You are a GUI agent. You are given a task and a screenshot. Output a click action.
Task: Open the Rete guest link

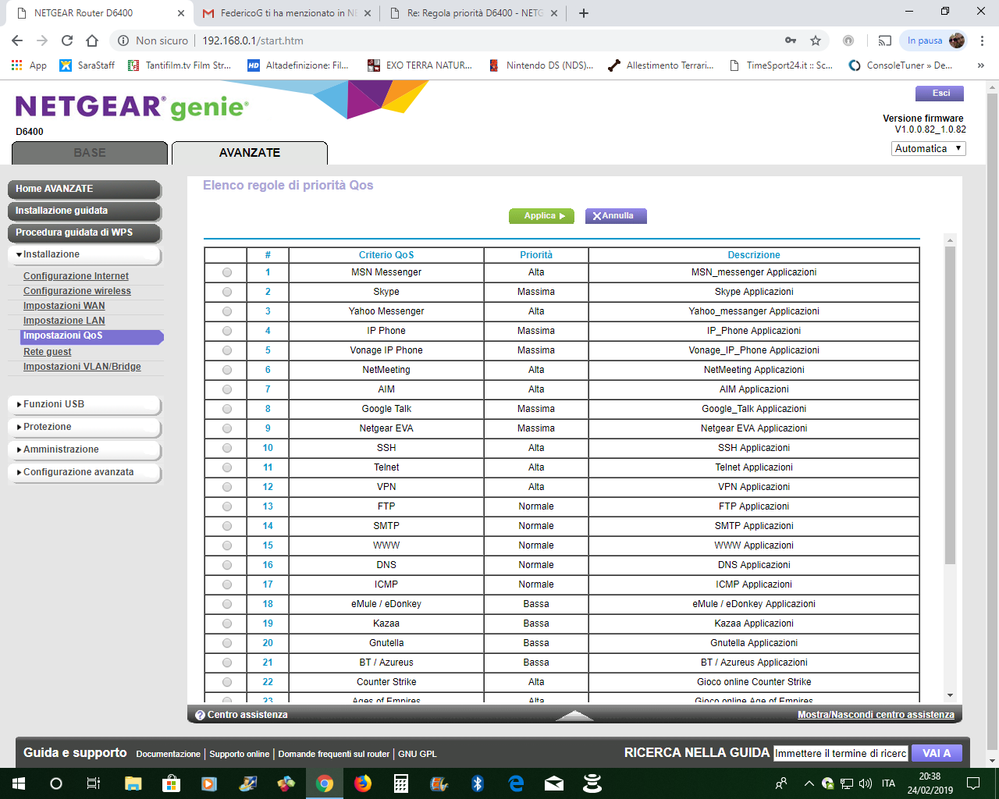tap(47, 352)
